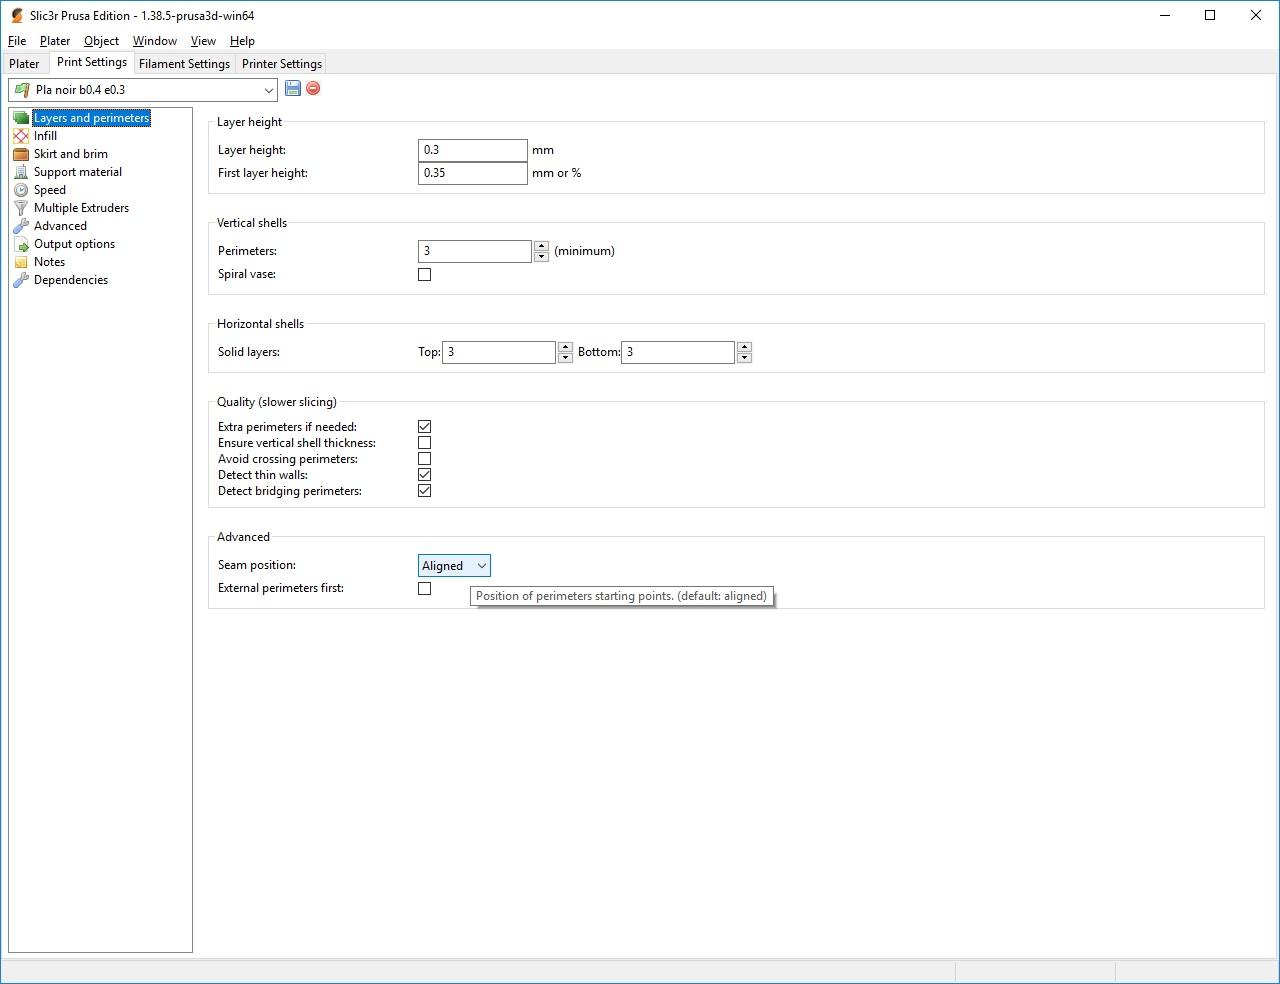Click the save preset floppy disk icon
This screenshot has height=984, width=1280.
click(x=293, y=89)
